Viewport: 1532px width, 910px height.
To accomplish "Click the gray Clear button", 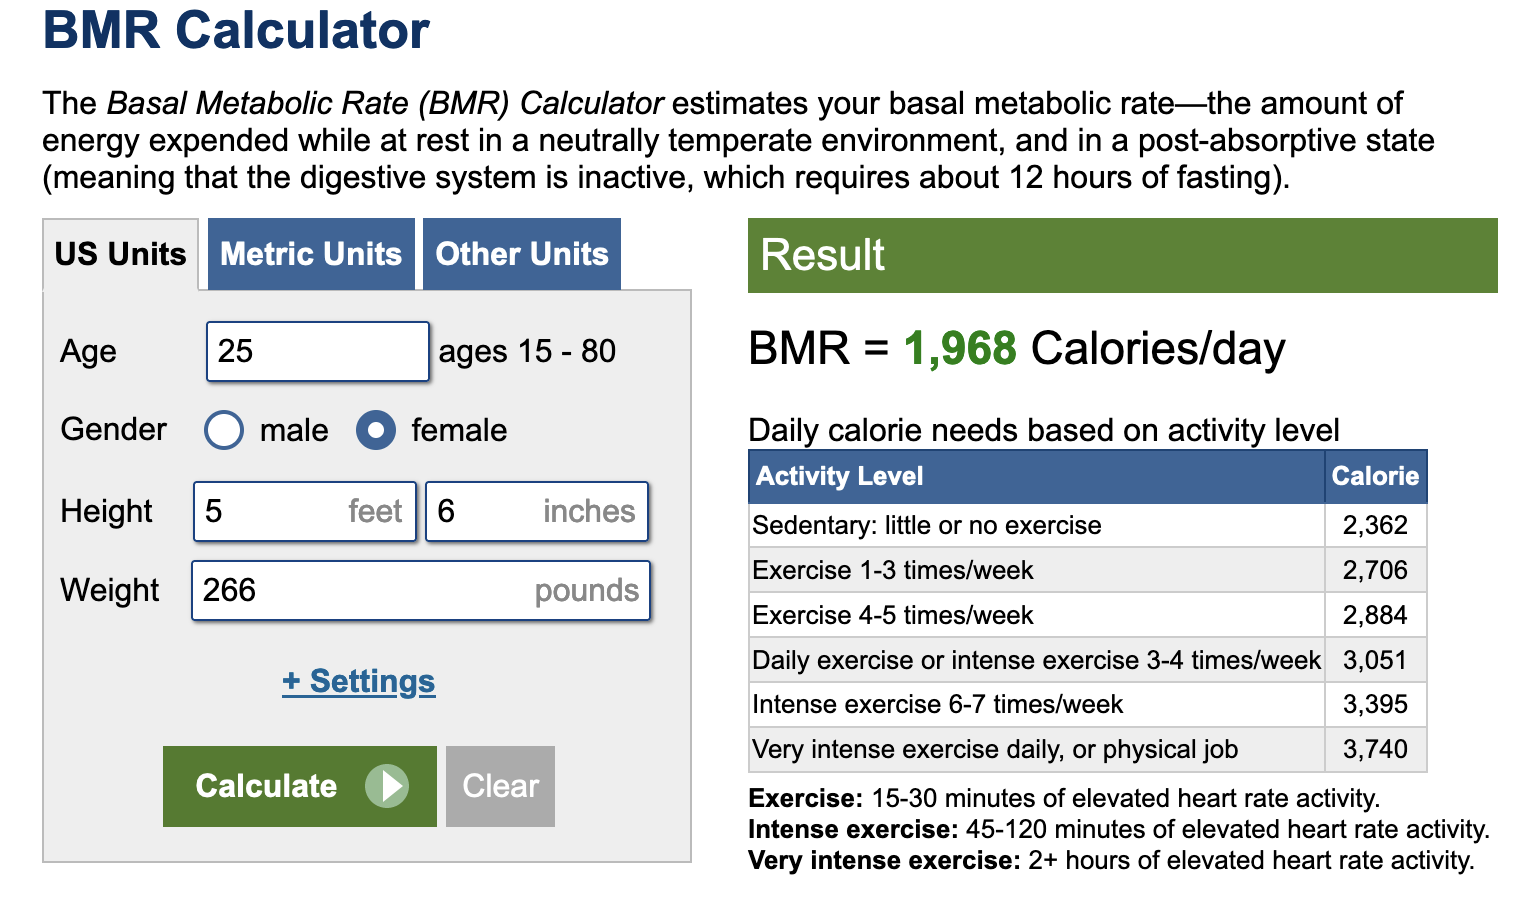I will coord(500,786).
